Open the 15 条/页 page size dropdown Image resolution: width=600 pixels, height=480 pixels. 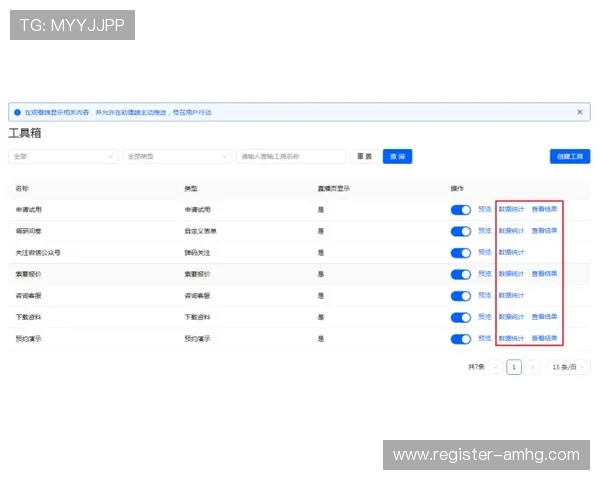[568, 367]
